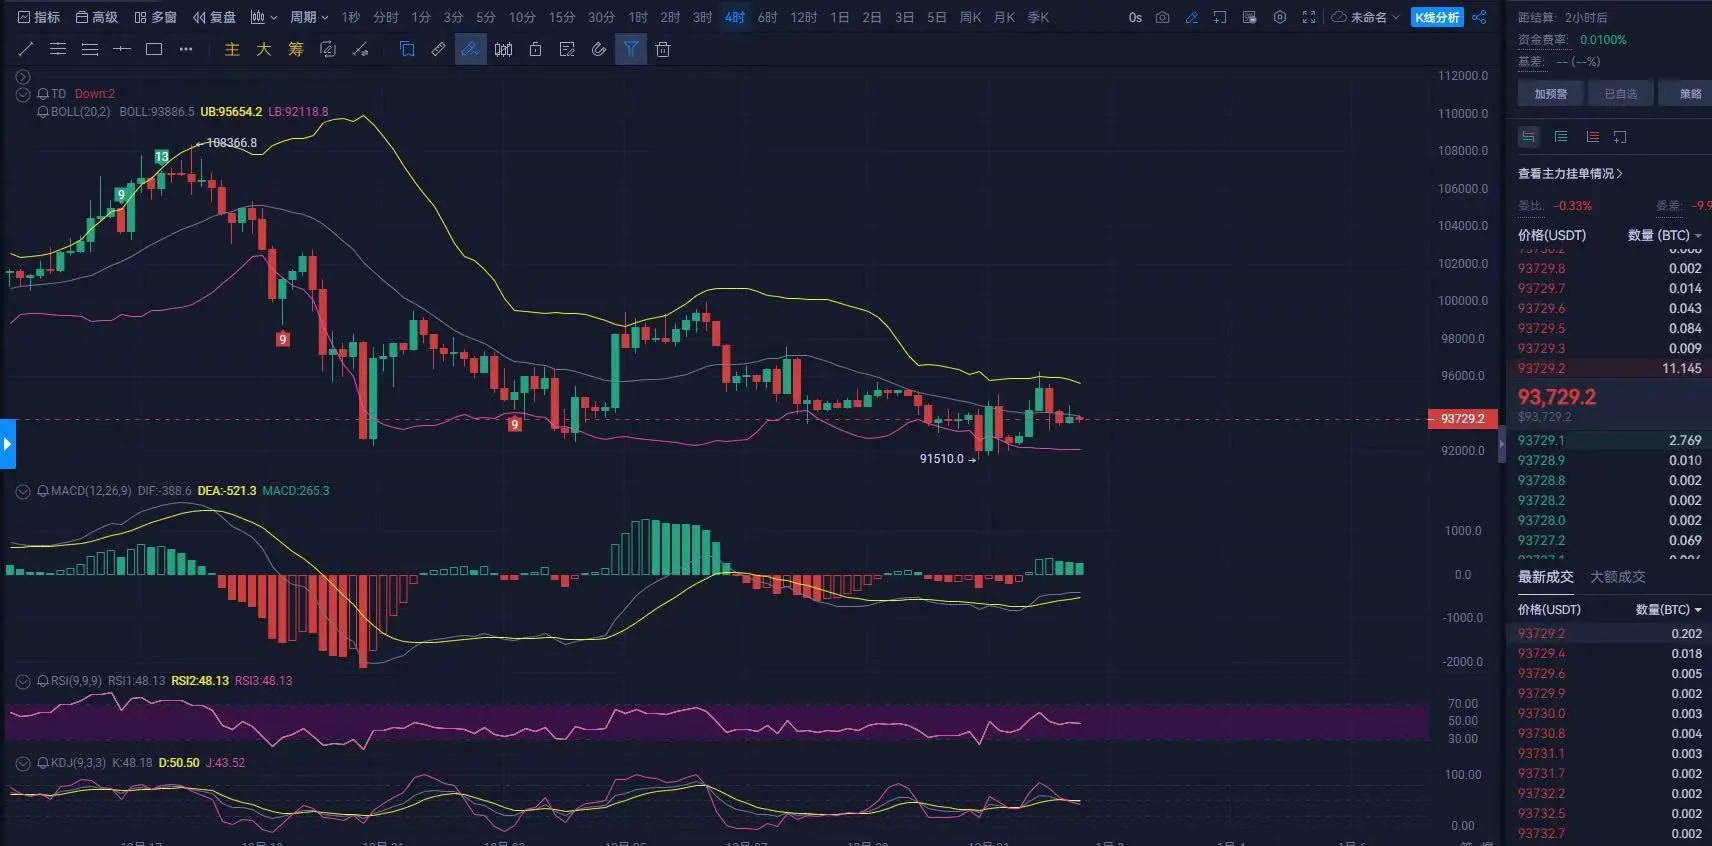Click the TD indicator alert bell

43,94
